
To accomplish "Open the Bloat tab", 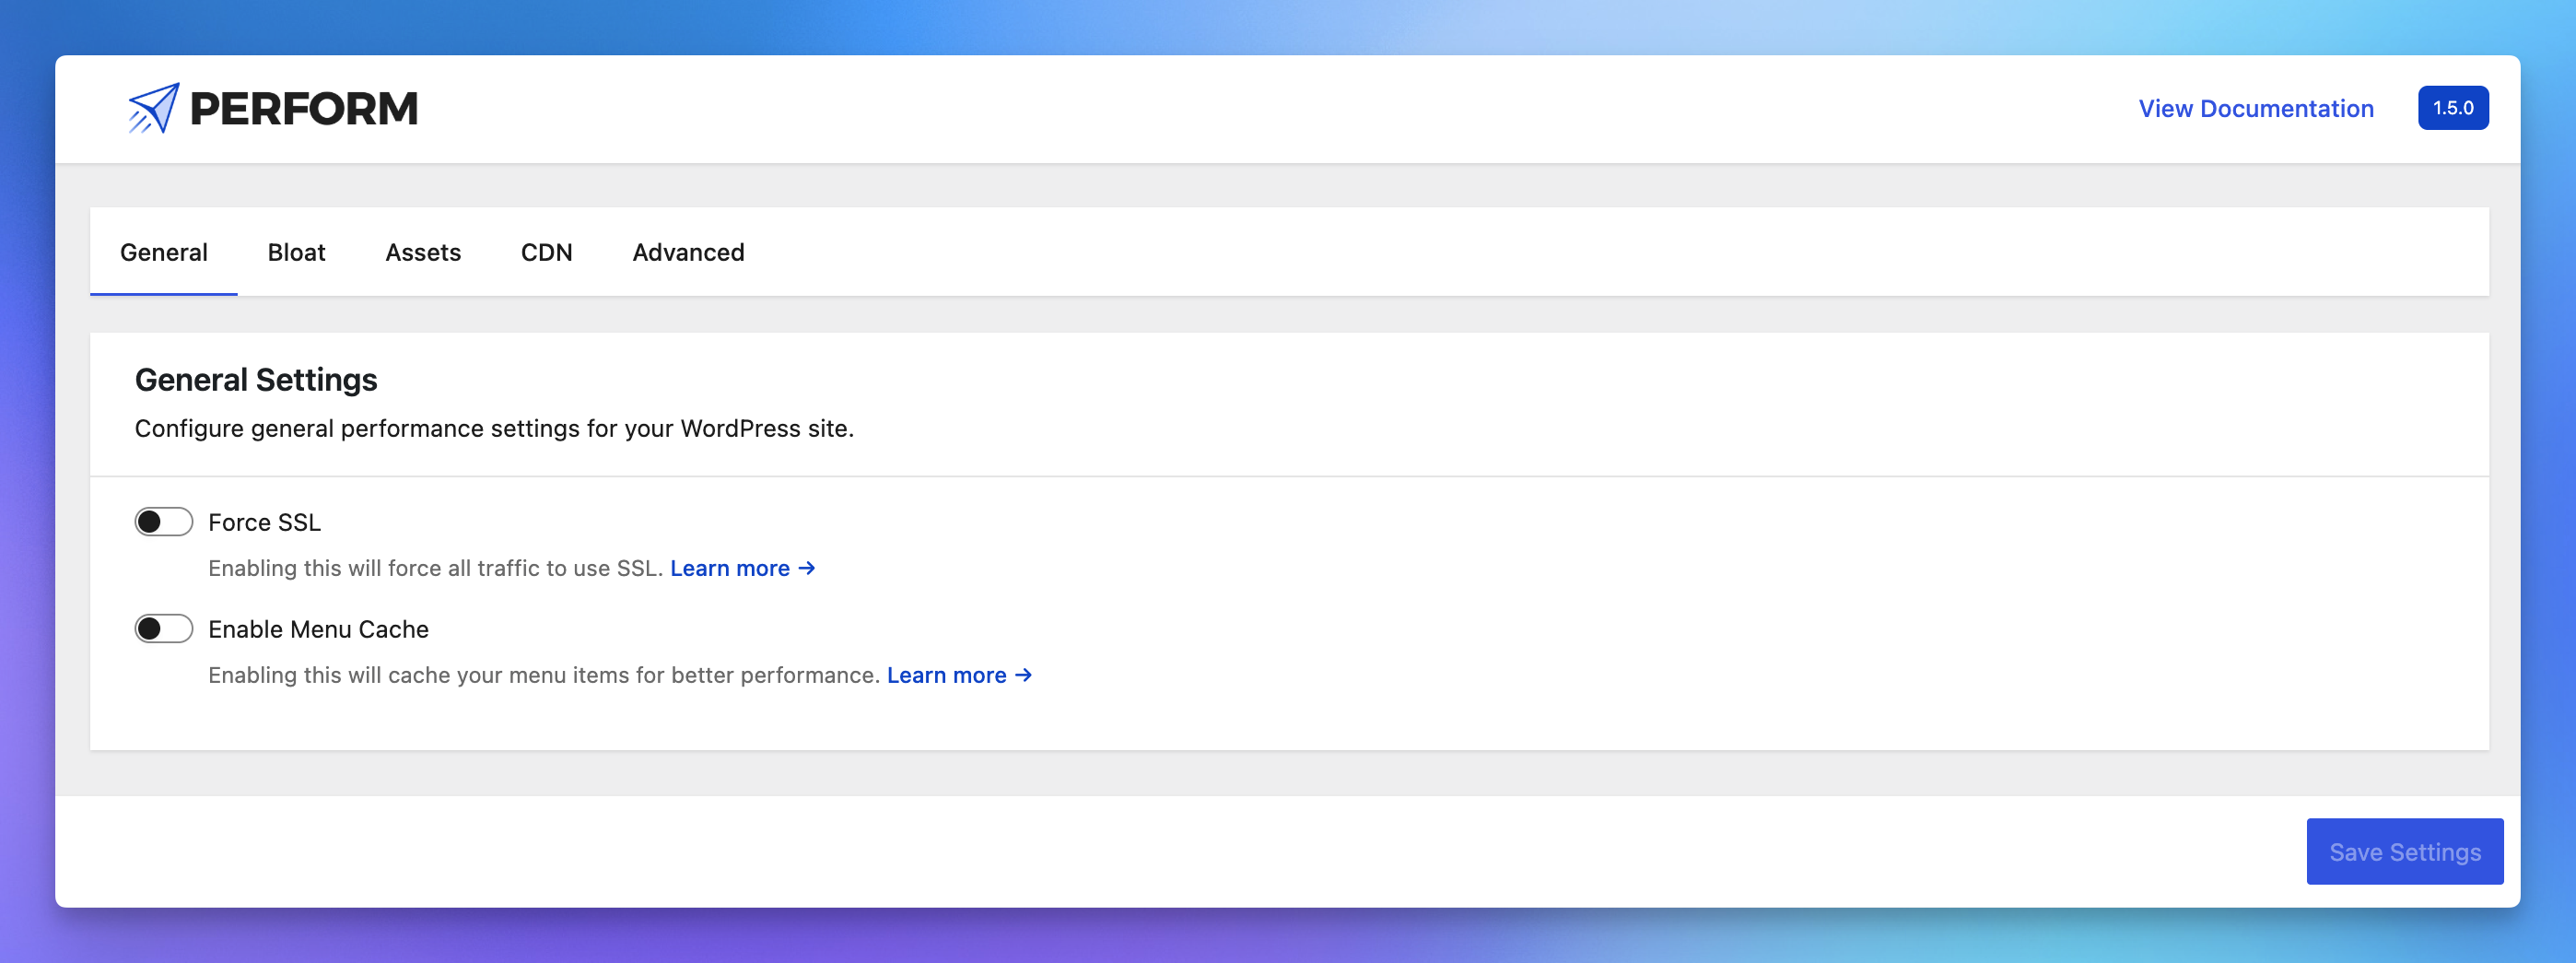I will coord(296,252).
